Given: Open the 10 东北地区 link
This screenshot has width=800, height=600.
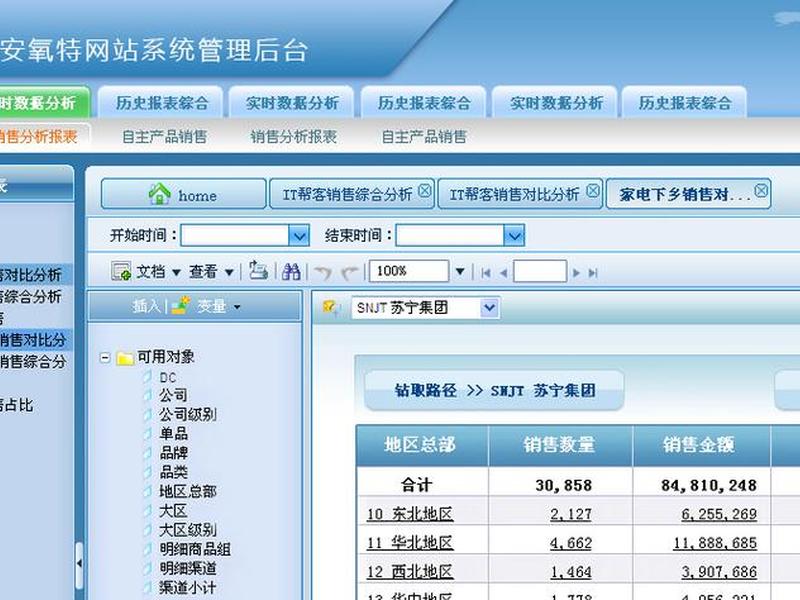Looking at the screenshot, I should pyautogui.click(x=410, y=514).
